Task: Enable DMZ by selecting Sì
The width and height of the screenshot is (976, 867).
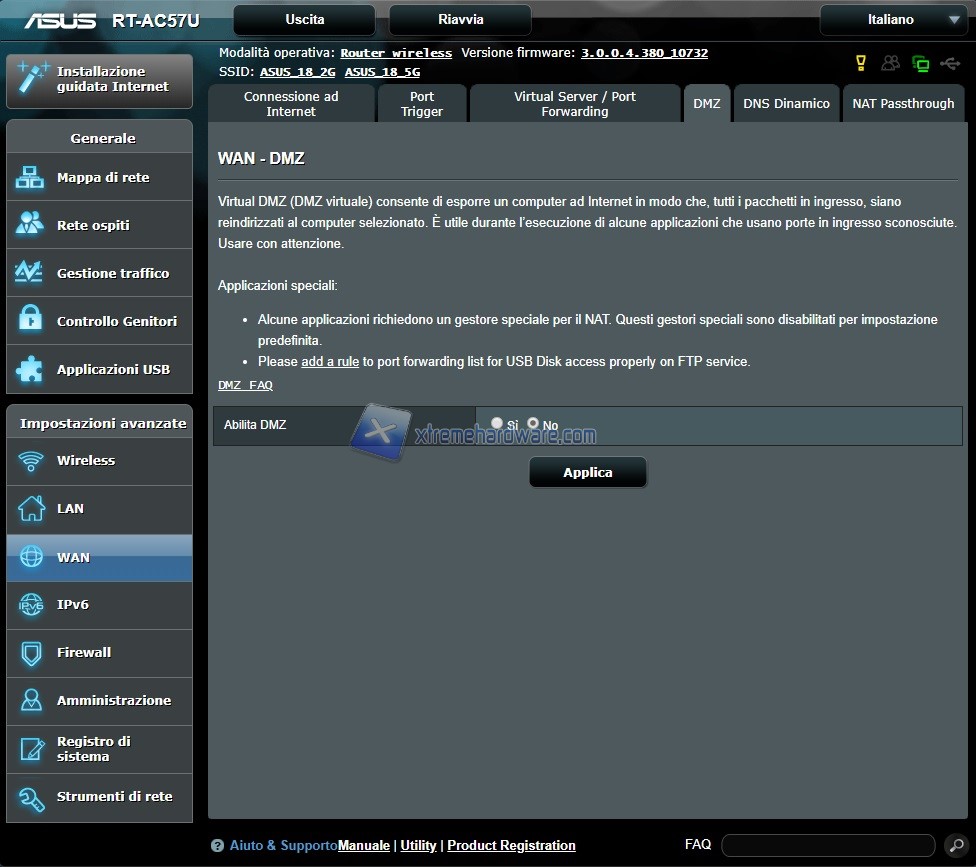Action: point(497,424)
